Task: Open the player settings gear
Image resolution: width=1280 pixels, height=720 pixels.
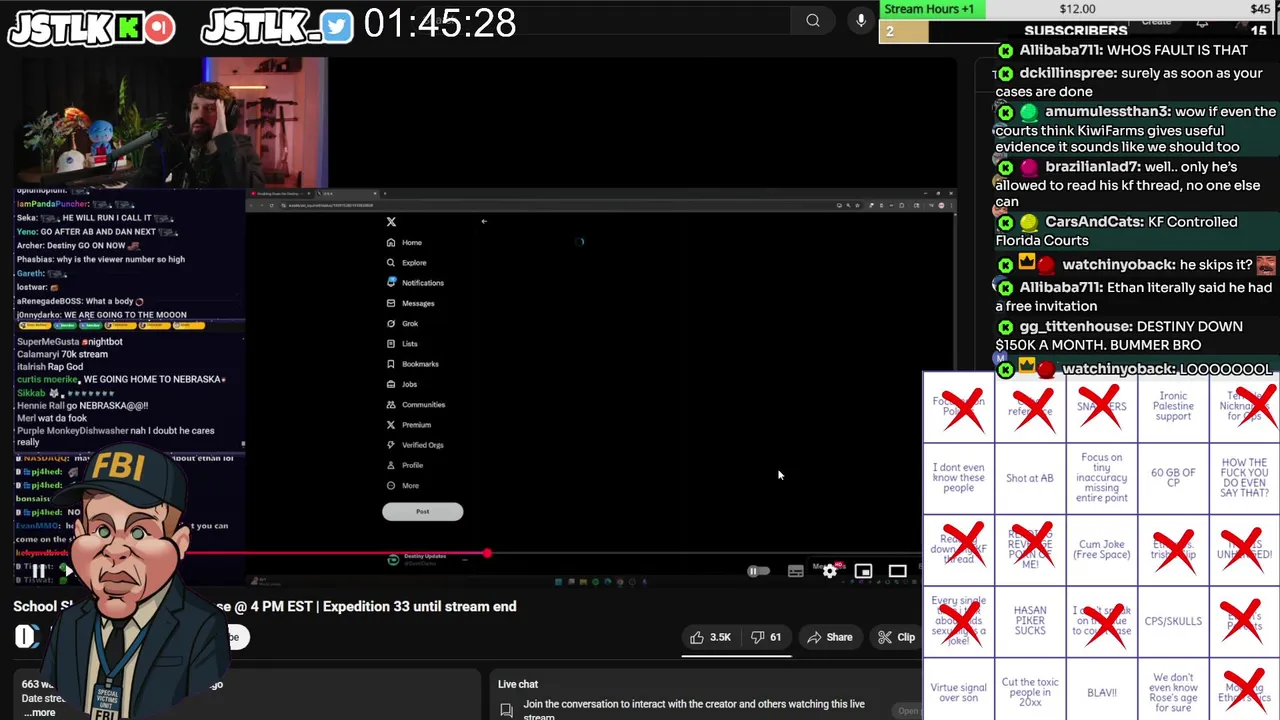Action: (830, 571)
